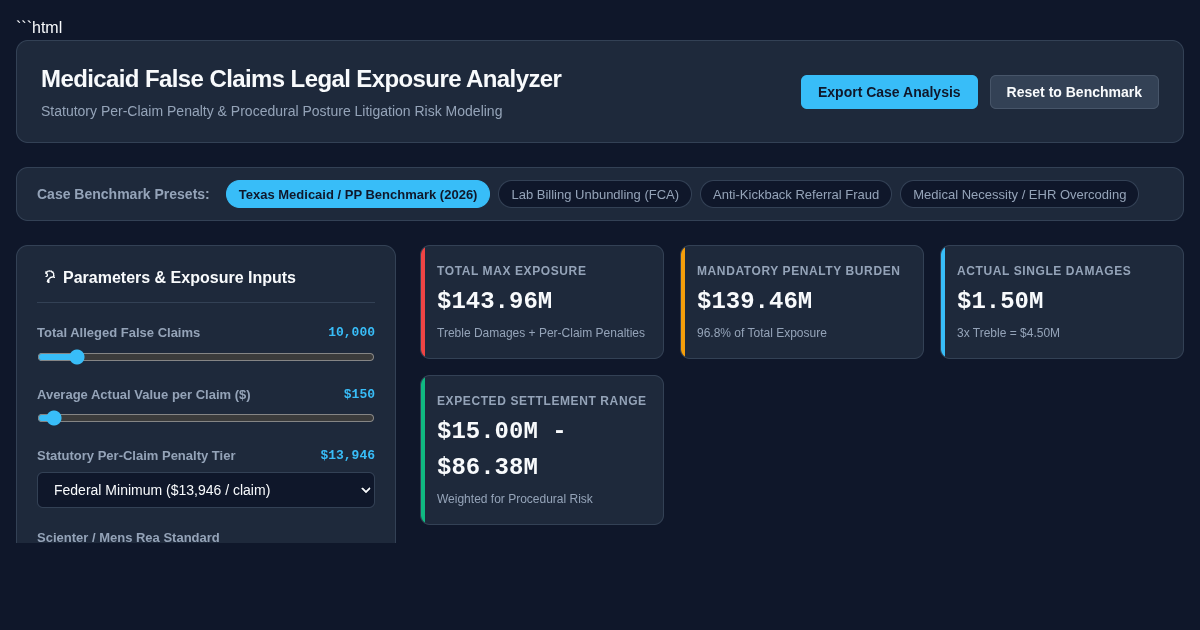The height and width of the screenshot is (630, 1200).
Task: Click the Parameters & Exposure Inputs icon
Action: point(49,277)
